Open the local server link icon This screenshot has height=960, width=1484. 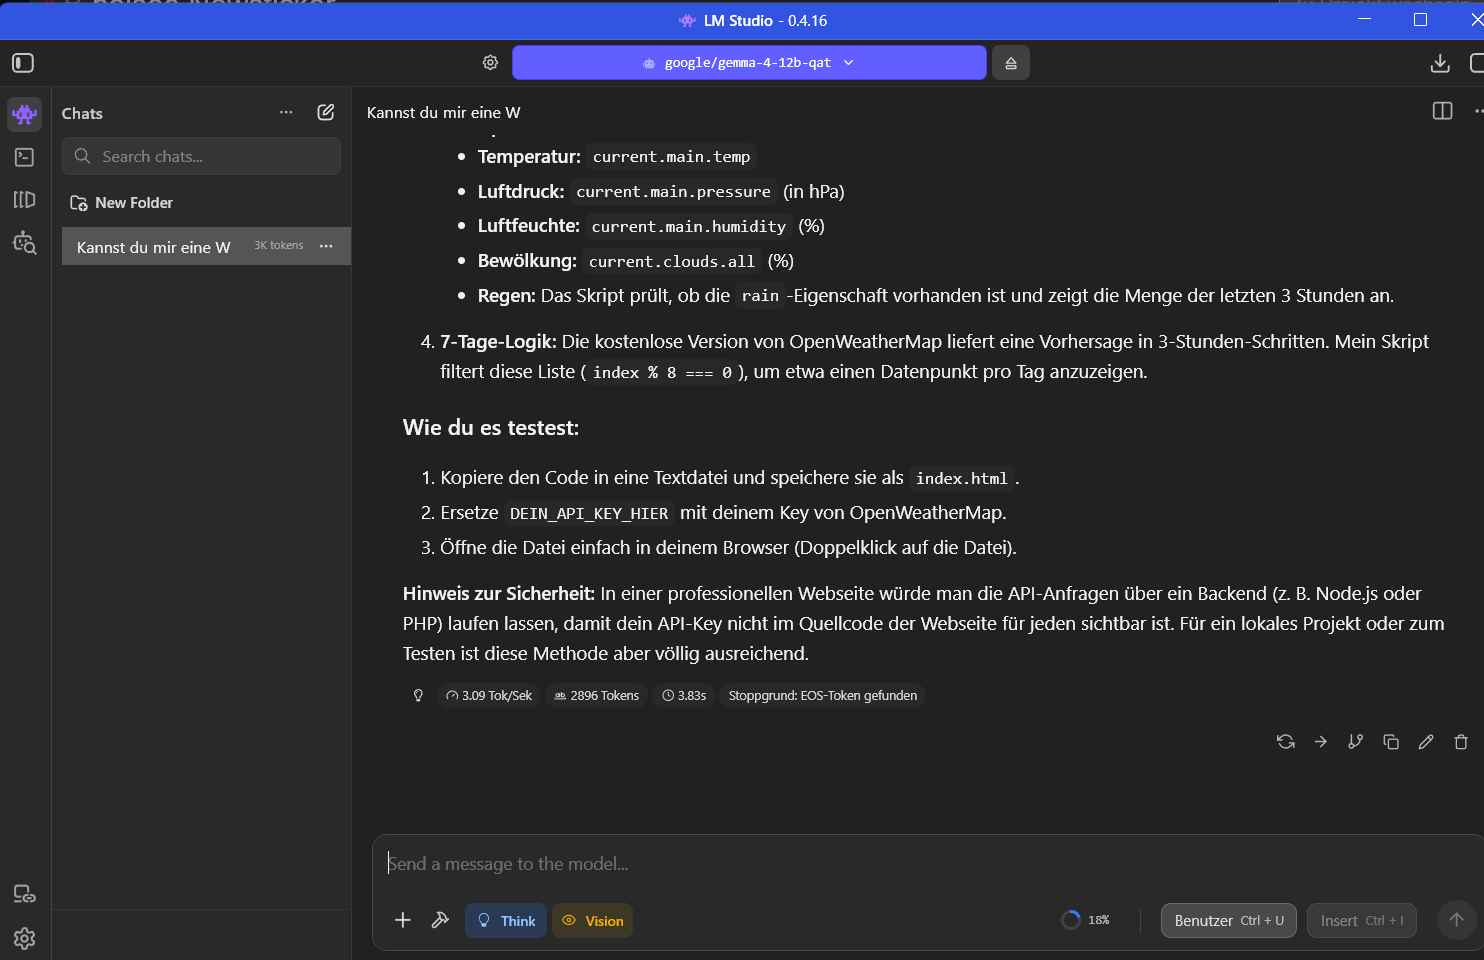25,894
